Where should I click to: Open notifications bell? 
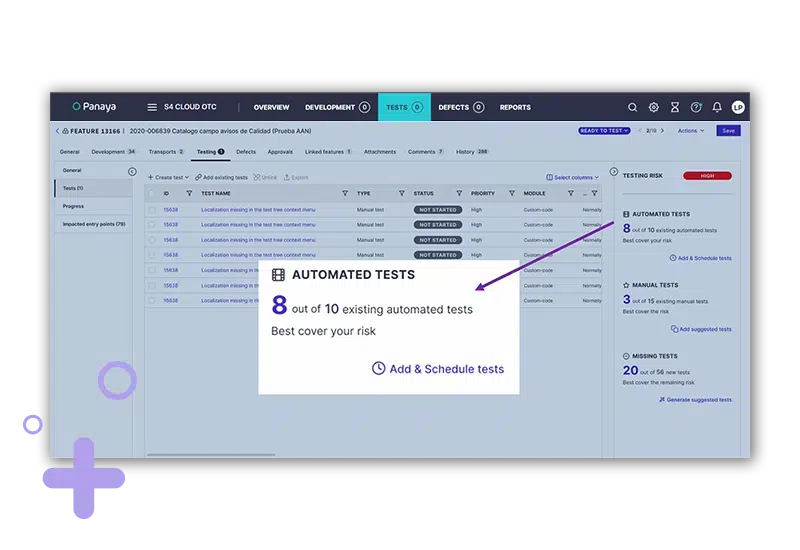tap(717, 107)
